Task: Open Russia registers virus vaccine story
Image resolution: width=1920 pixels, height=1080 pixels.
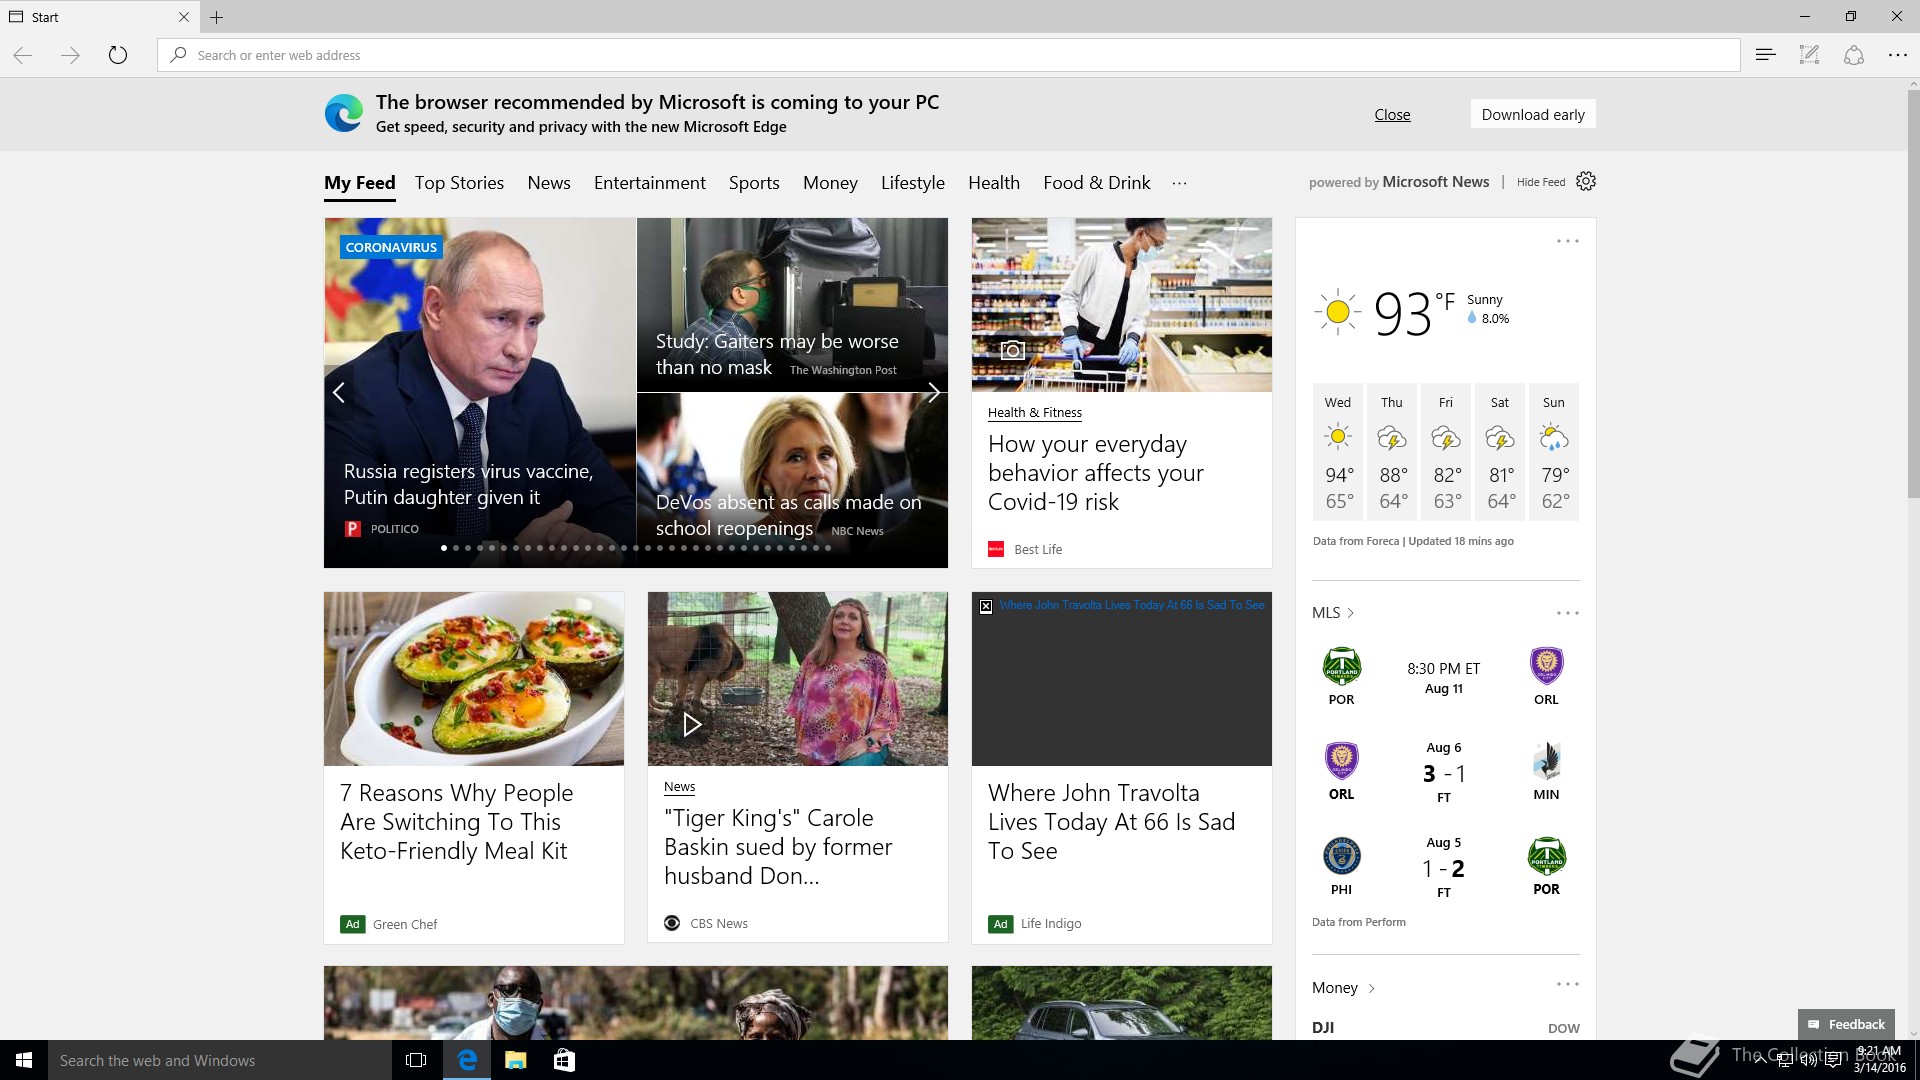Action: [x=468, y=484]
